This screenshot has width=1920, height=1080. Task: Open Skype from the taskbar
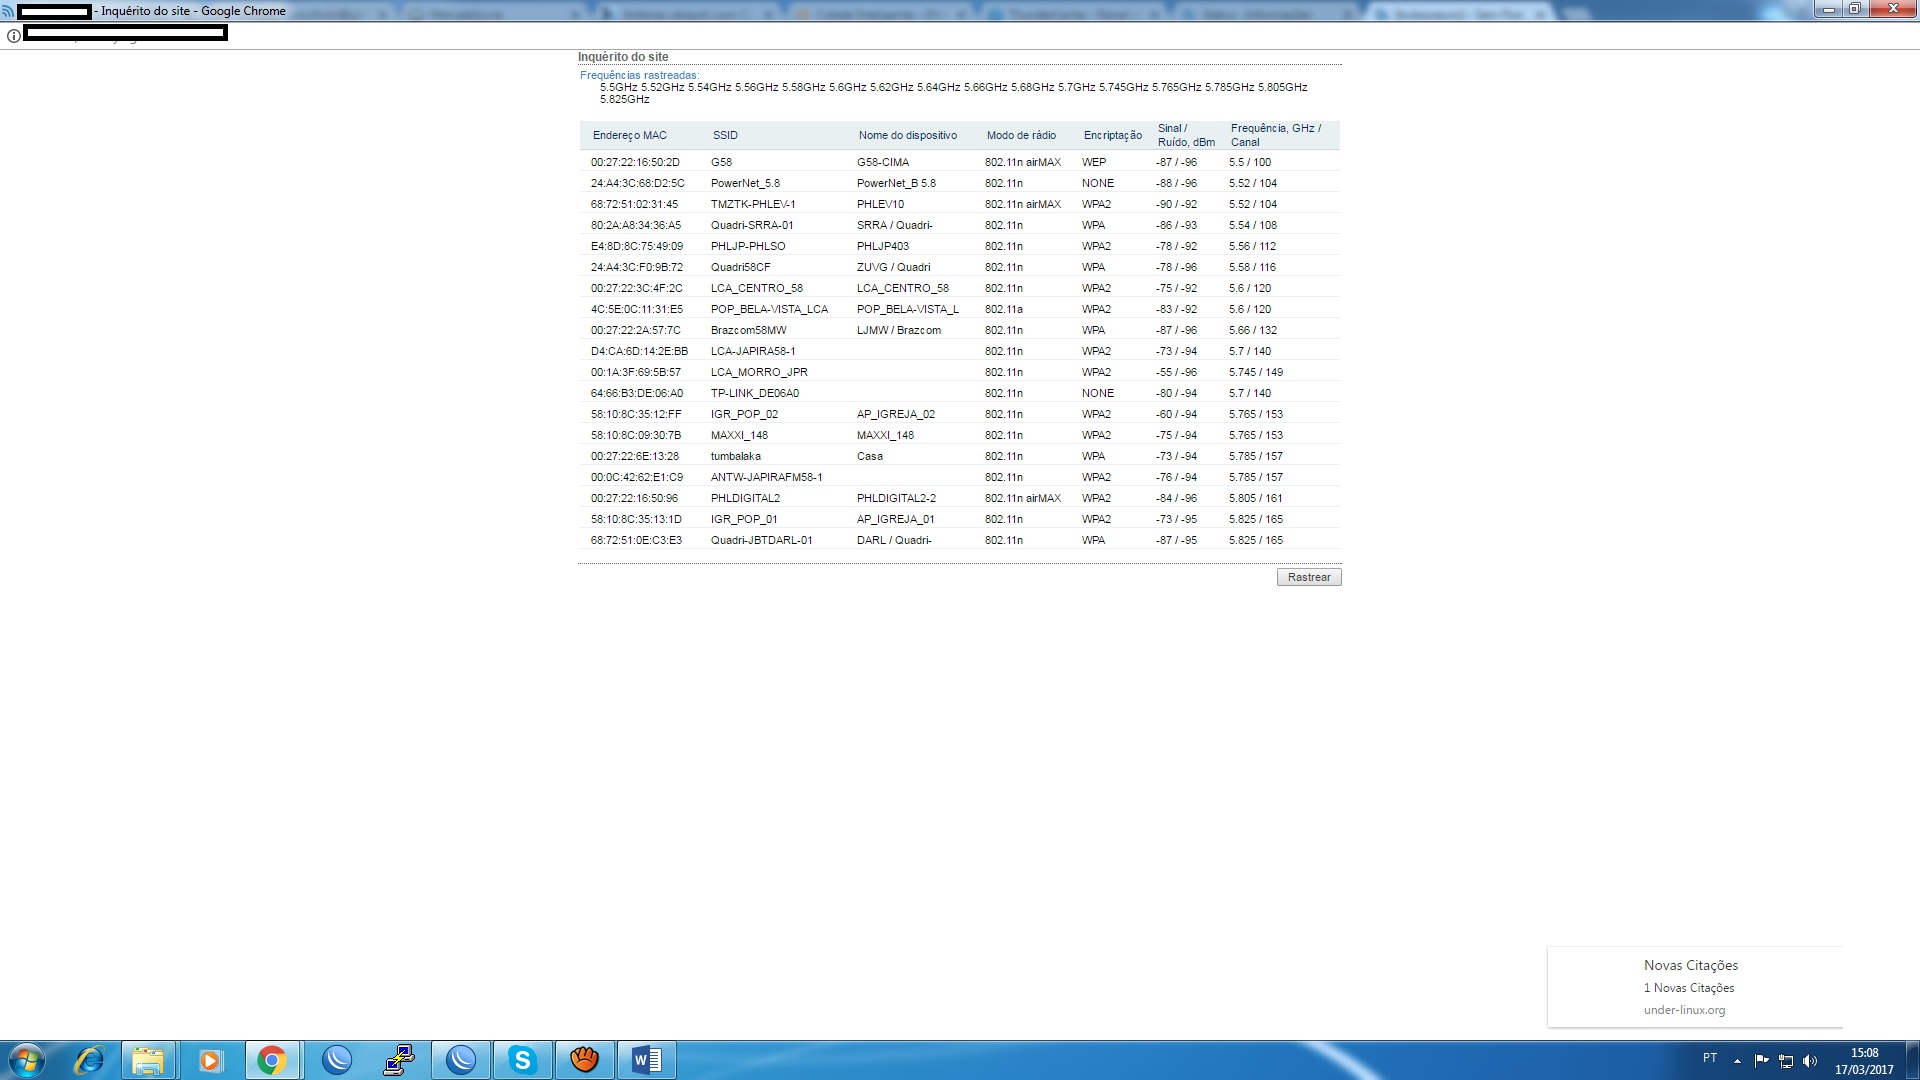pyautogui.click(x=522, y=1060)
